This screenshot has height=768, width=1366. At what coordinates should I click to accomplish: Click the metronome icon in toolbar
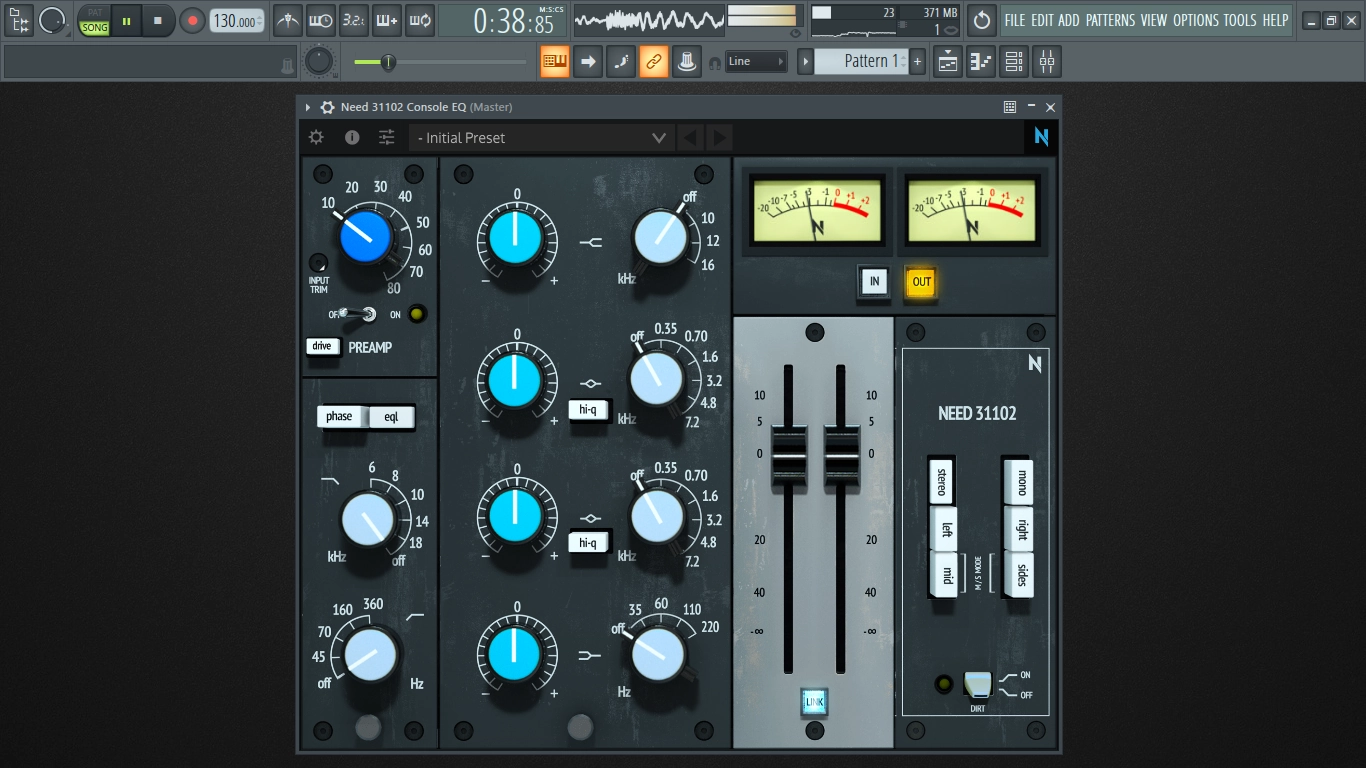click(288, 20)
